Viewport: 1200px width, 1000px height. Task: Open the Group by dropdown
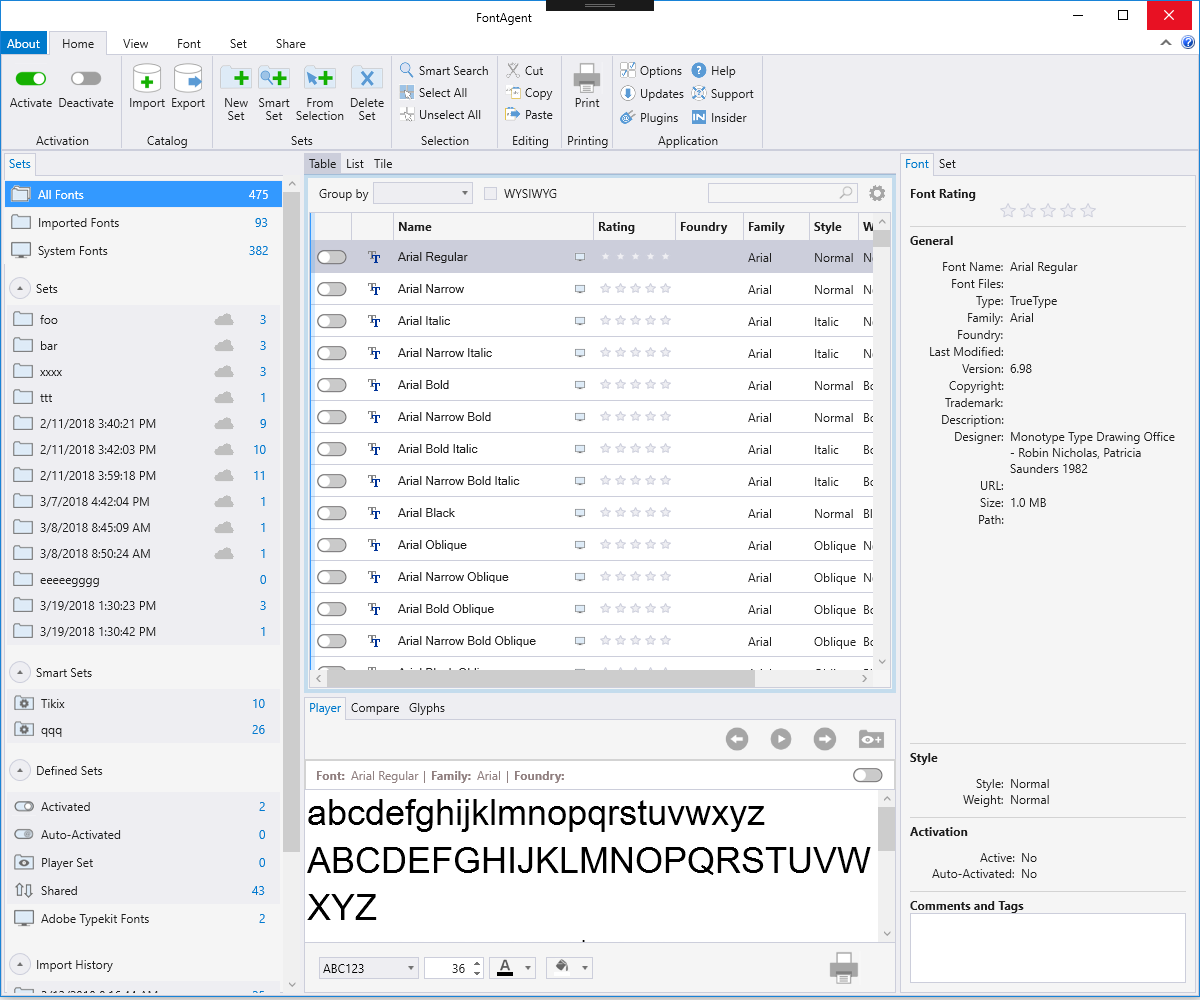[423, 194]
